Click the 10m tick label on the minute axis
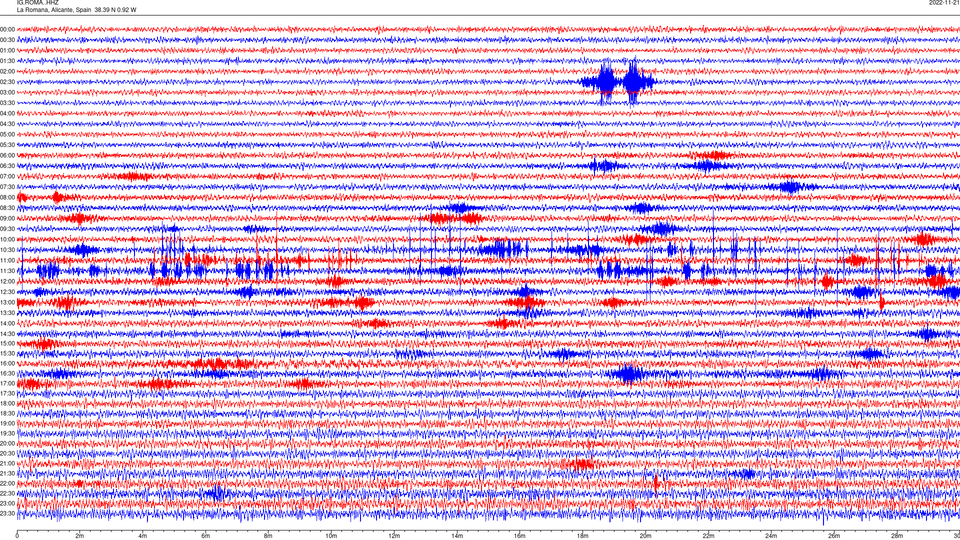Viewport: 960px width, 540px height. 331,536
